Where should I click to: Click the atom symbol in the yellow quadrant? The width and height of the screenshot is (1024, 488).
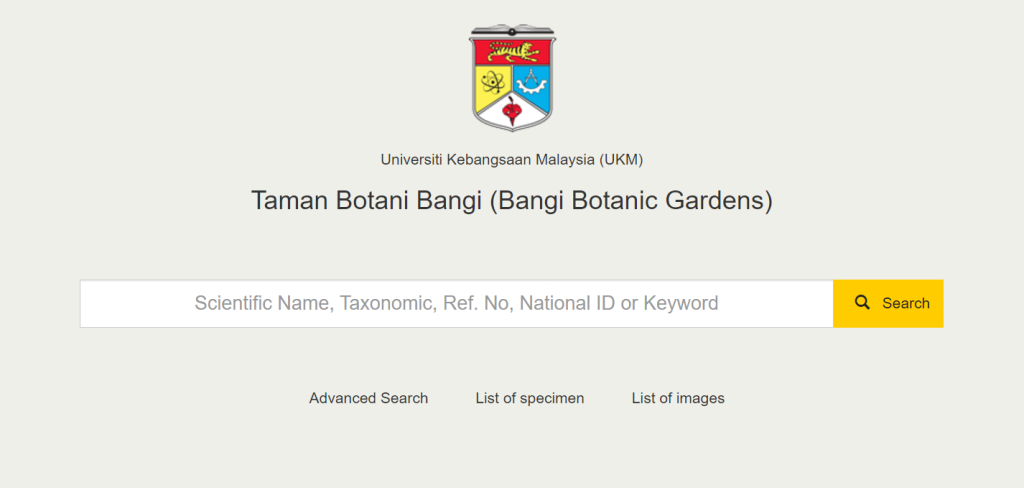pos(492,82)
